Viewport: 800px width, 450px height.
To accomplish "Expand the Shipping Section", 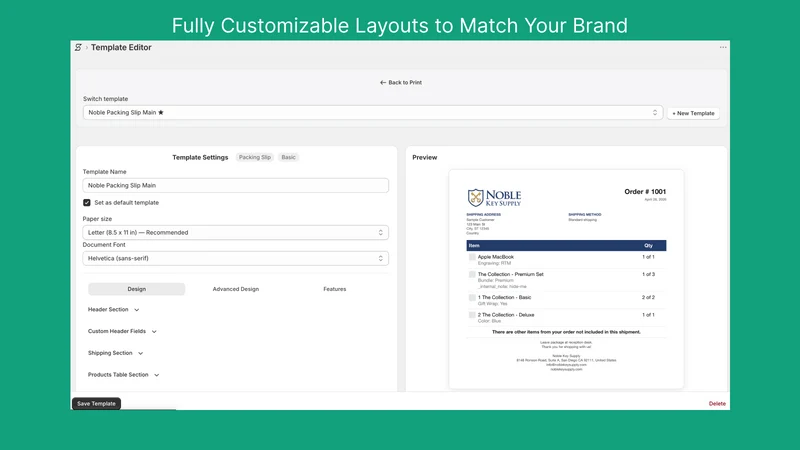I will [115, 353].
